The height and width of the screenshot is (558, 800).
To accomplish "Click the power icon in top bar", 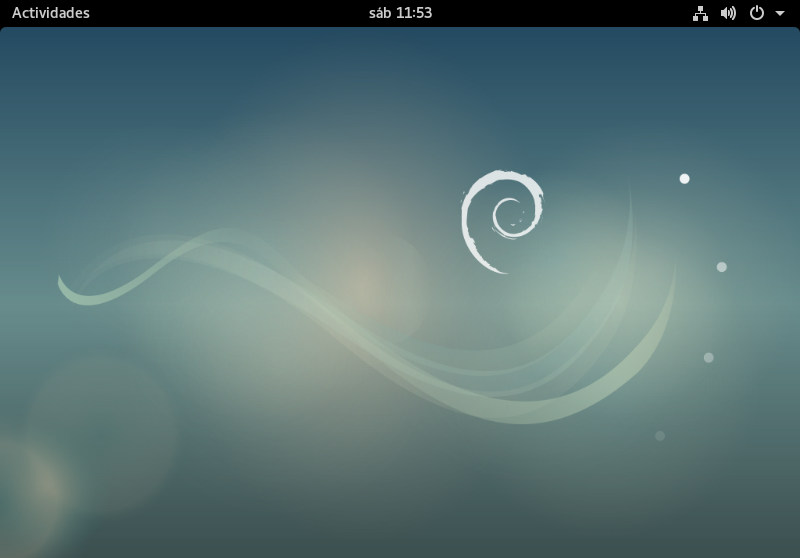I will 757,13.
